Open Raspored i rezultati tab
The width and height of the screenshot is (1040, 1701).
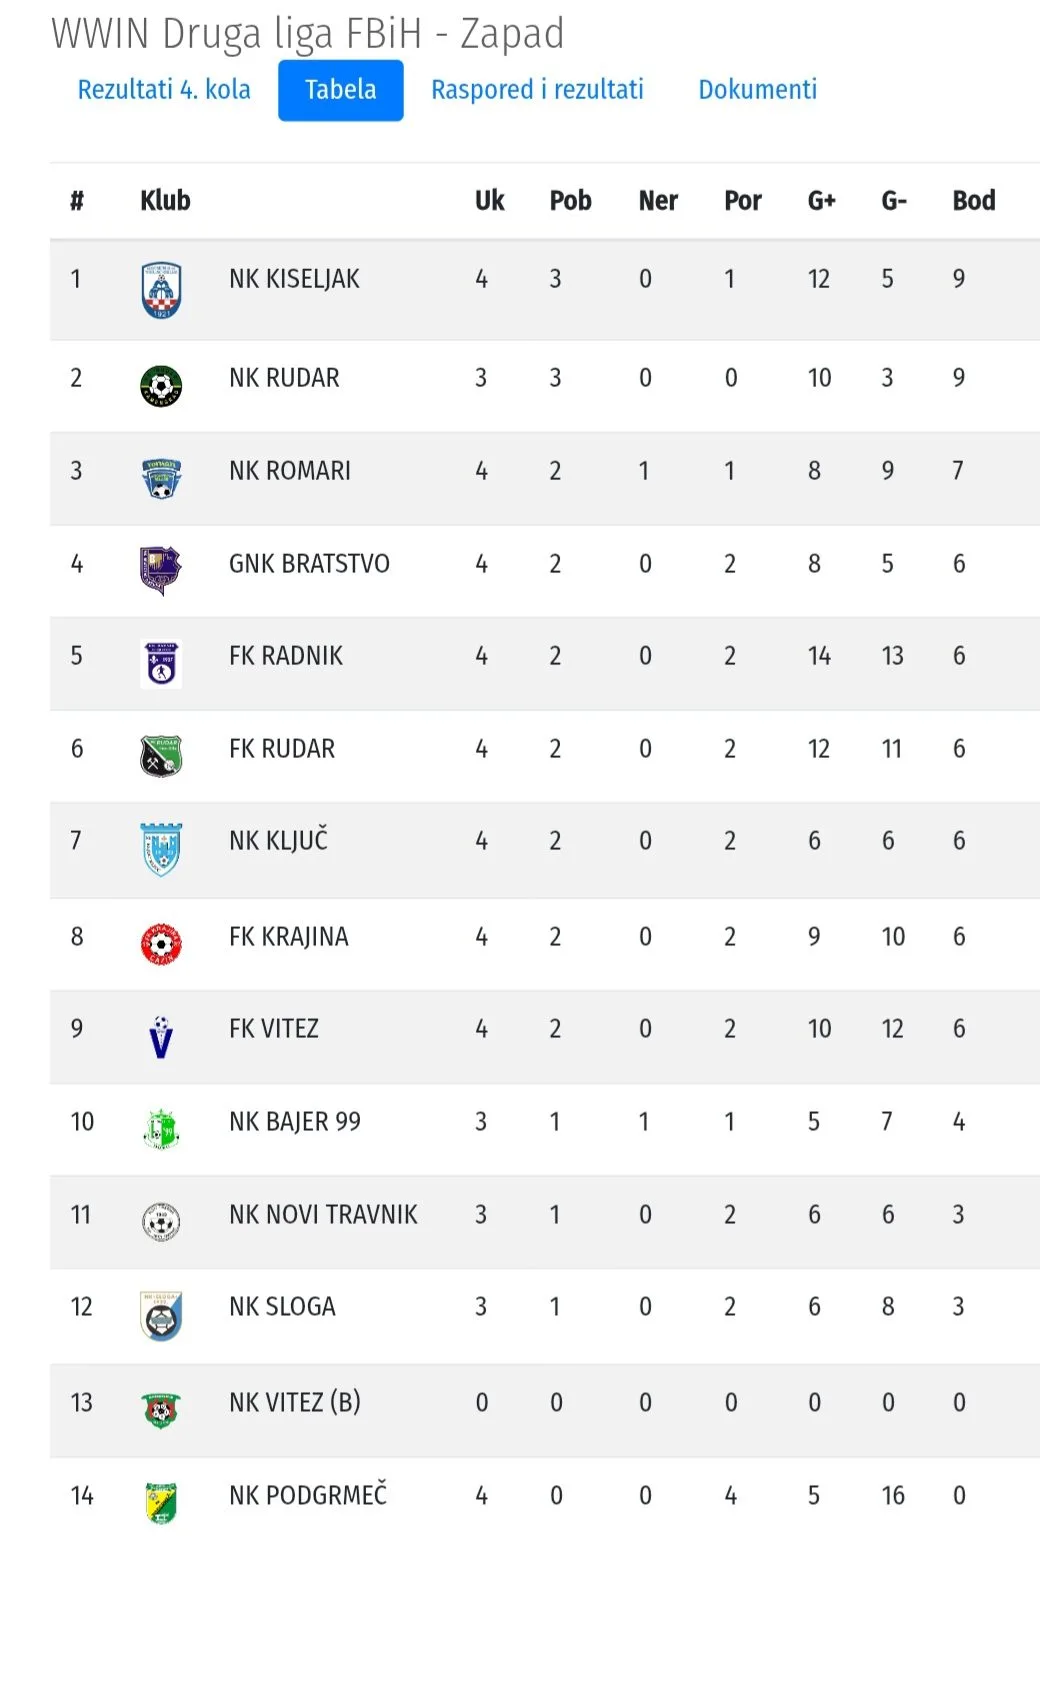pyautogui.click(x=537, y=90)
